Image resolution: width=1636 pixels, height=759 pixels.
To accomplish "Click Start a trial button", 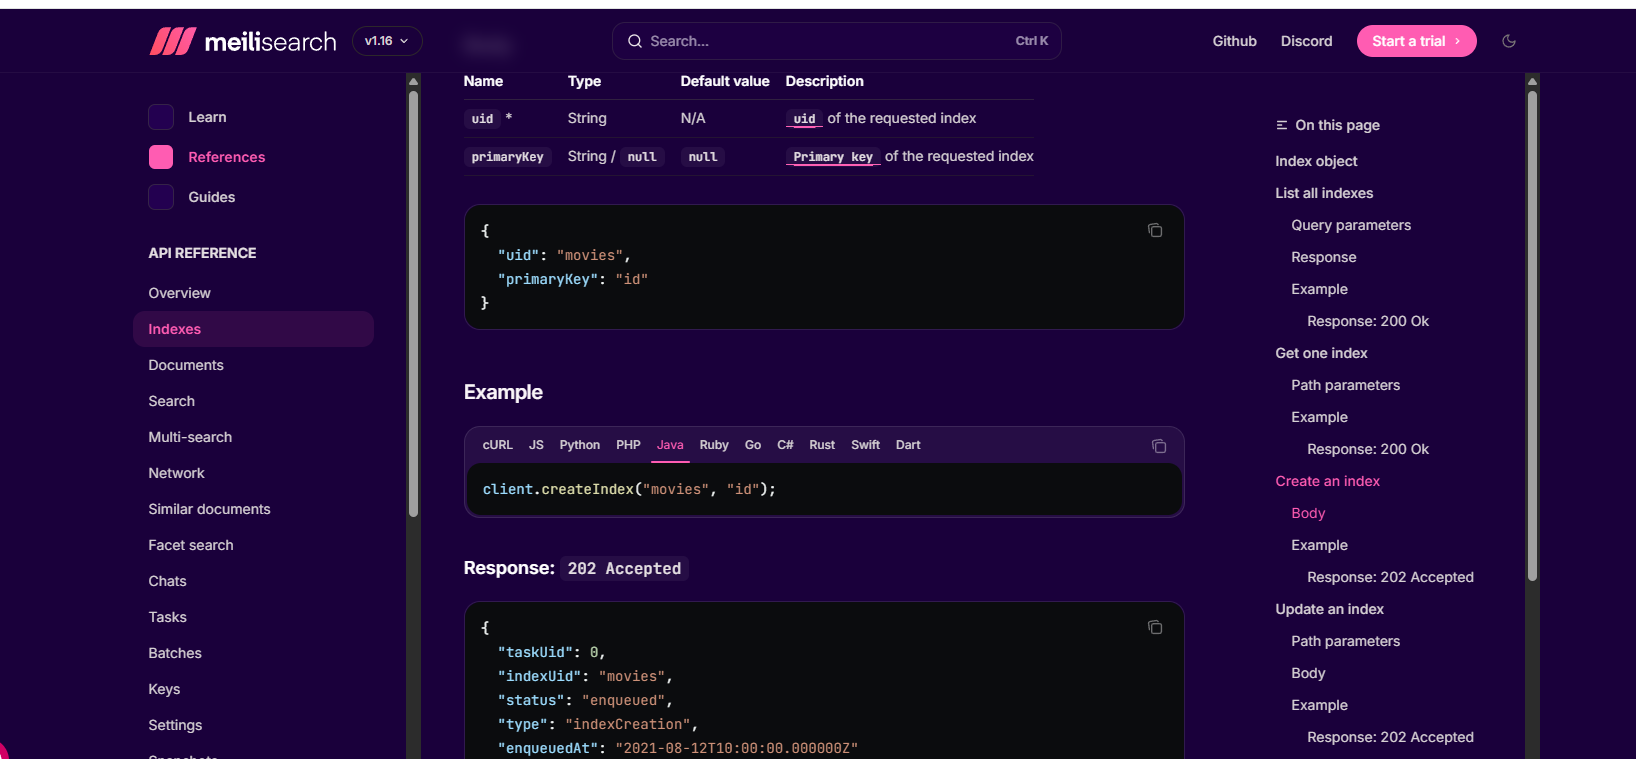I will click(1416, 41).
